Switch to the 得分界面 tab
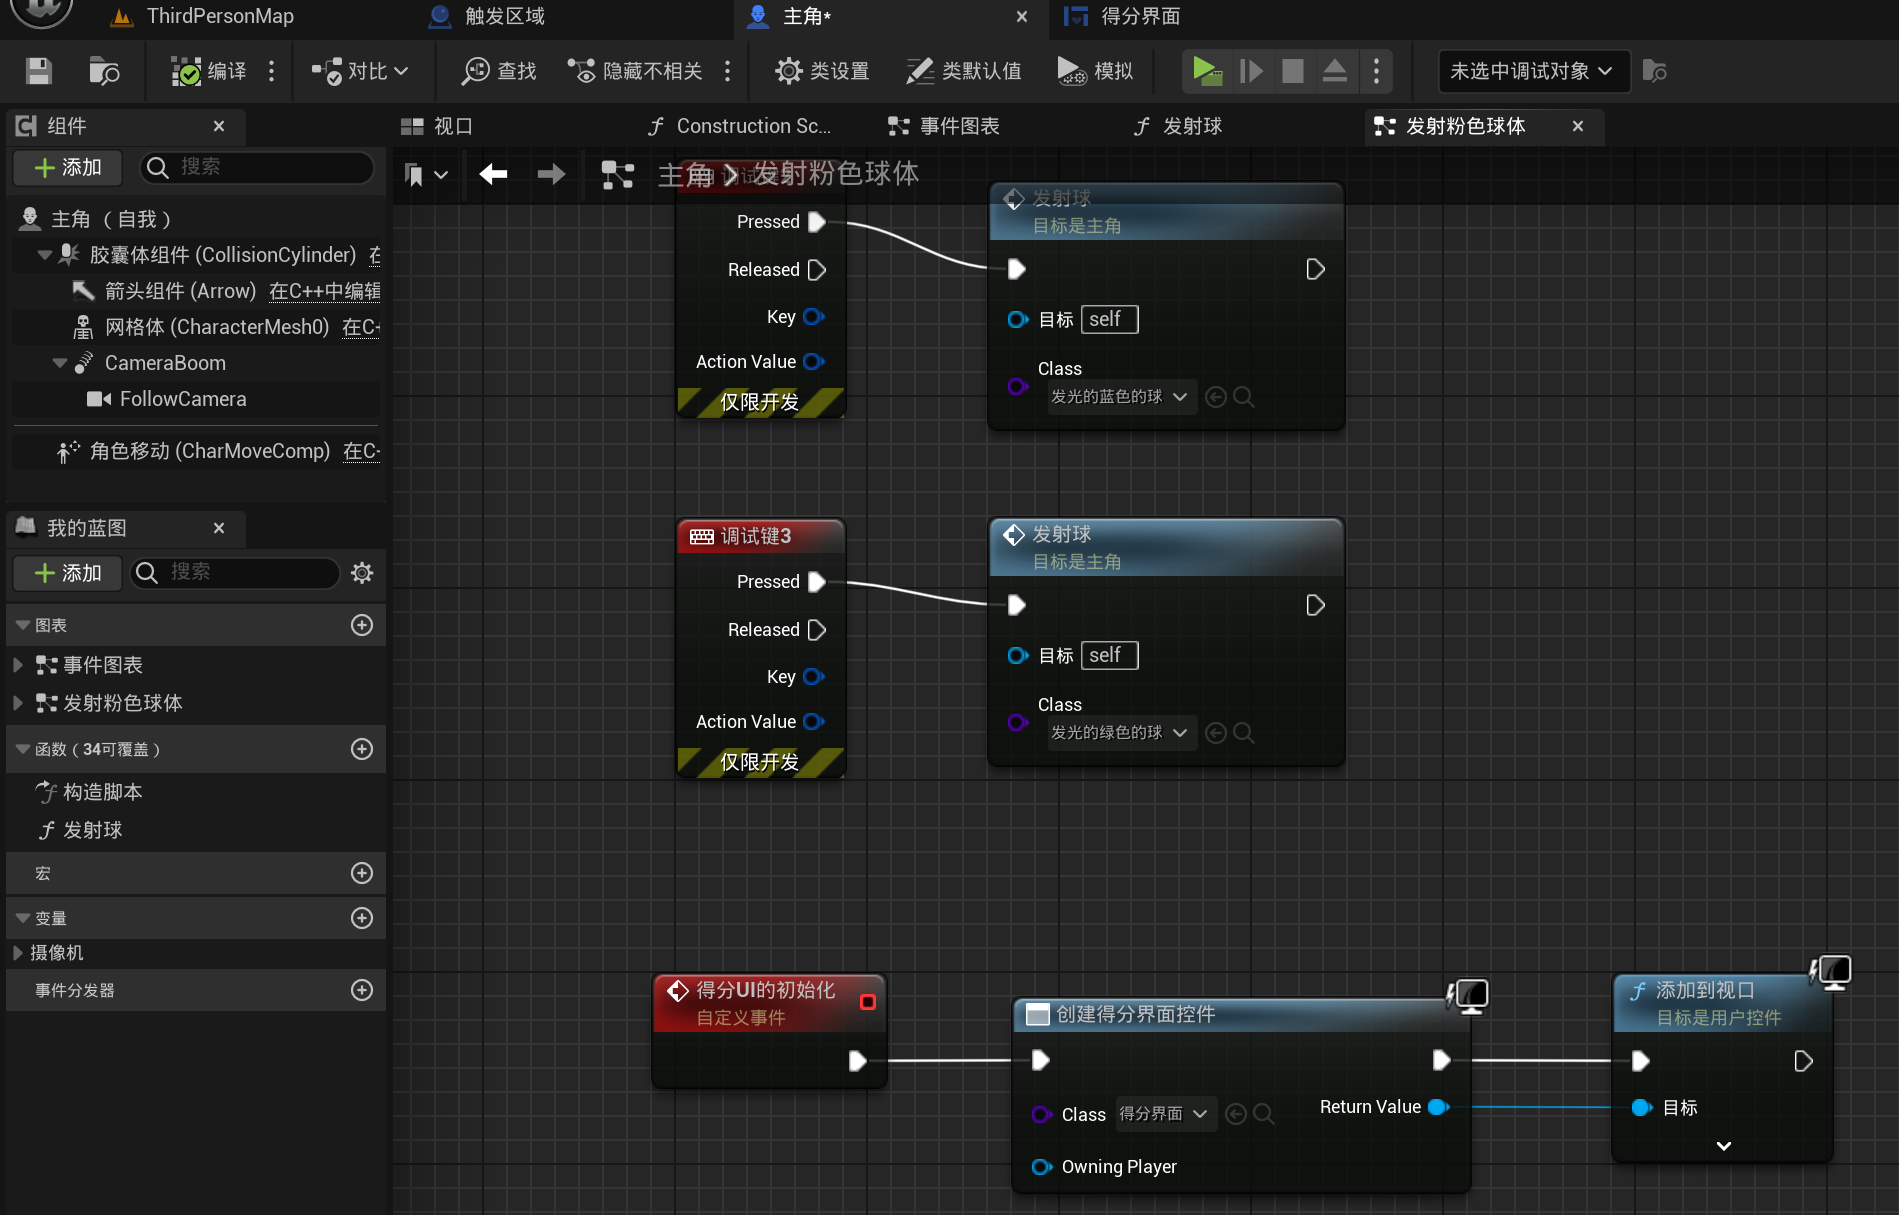The height and width of the screenshot is (1215, 1899). [x=1140, y=16]
